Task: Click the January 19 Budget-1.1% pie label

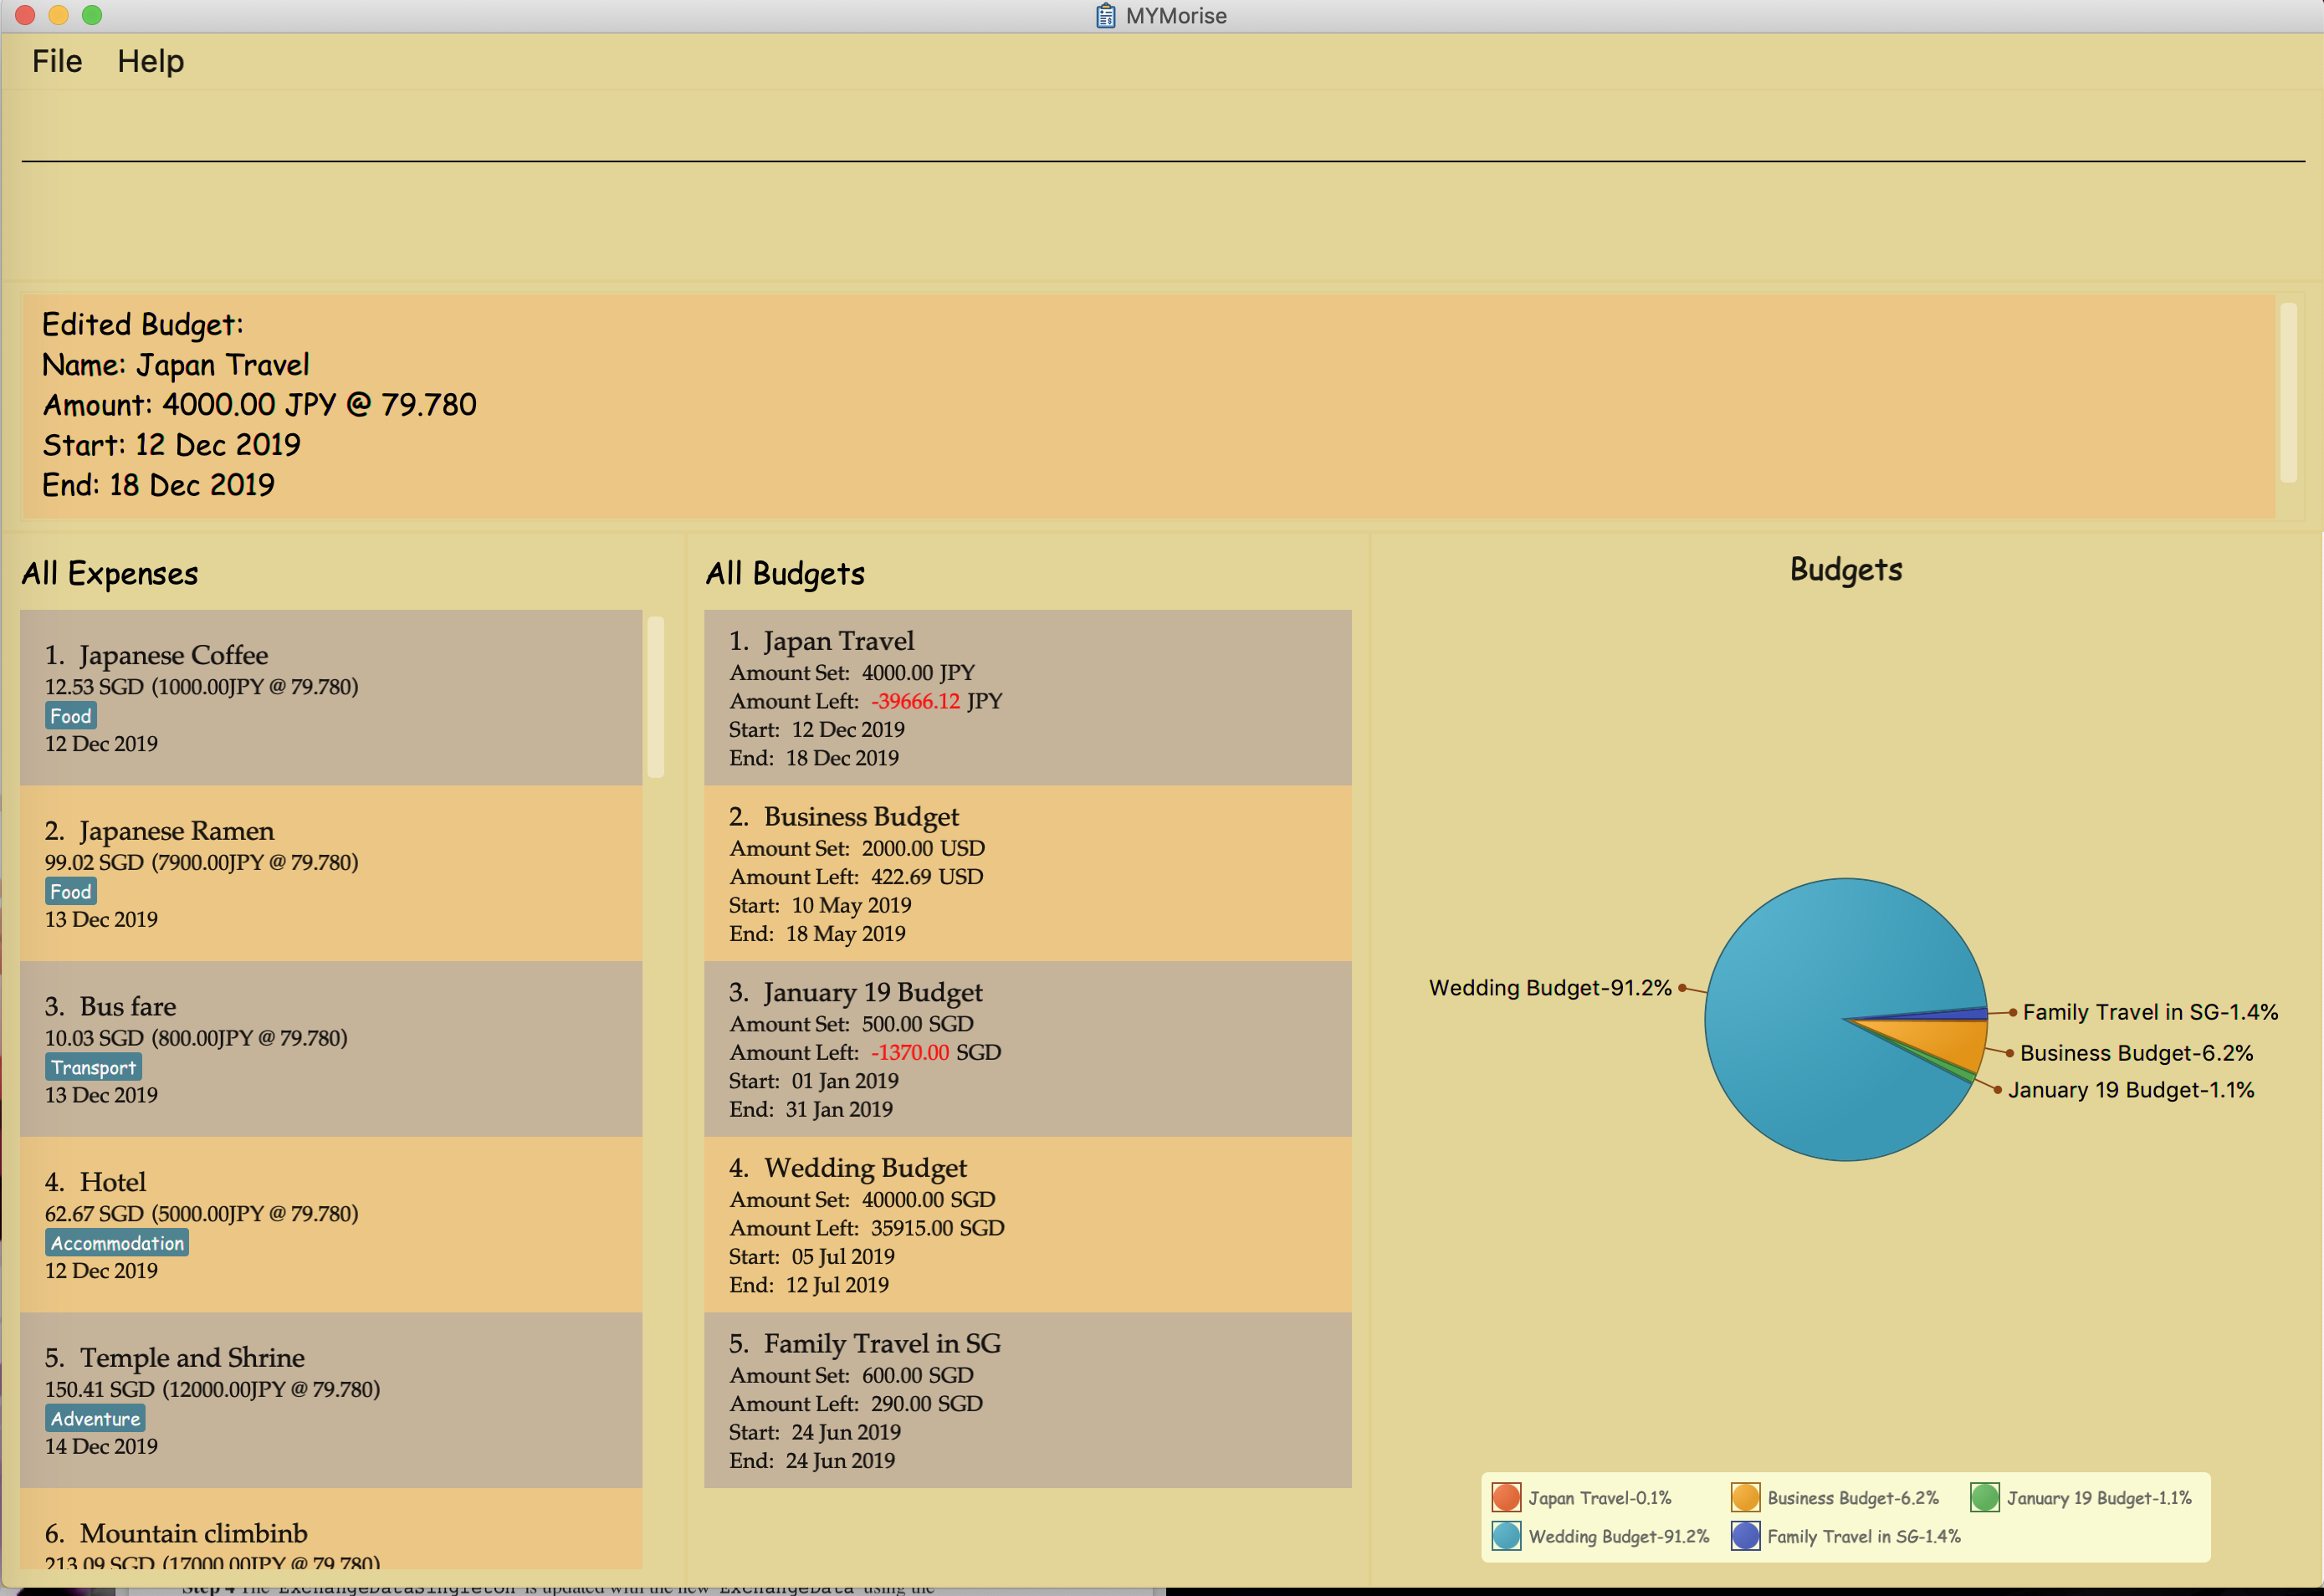Action: (x=2131, y=1090)
